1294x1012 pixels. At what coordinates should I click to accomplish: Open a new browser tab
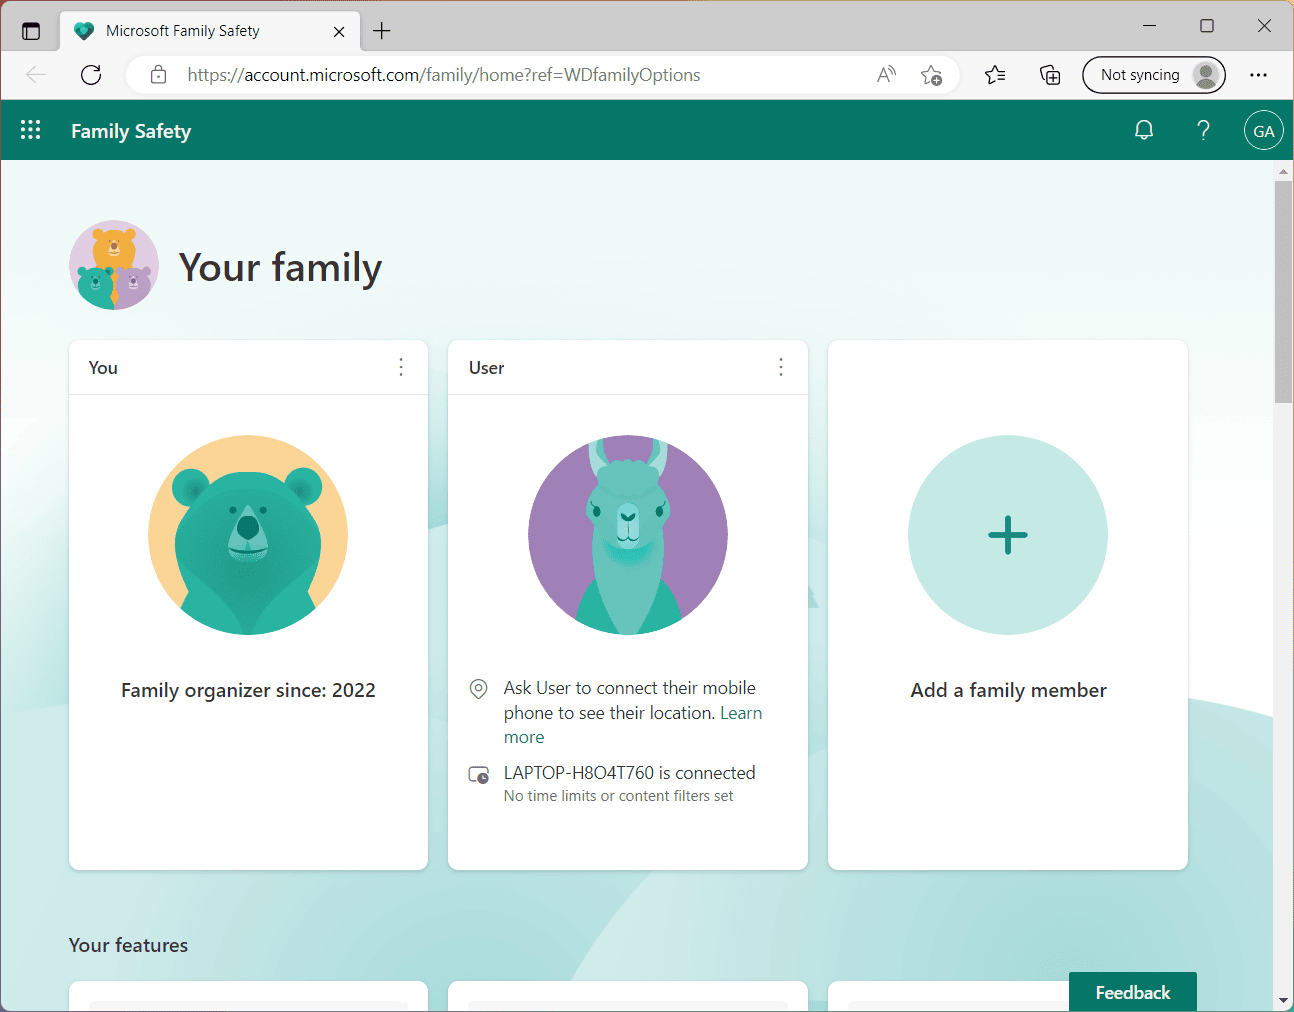tap(382, 31)
